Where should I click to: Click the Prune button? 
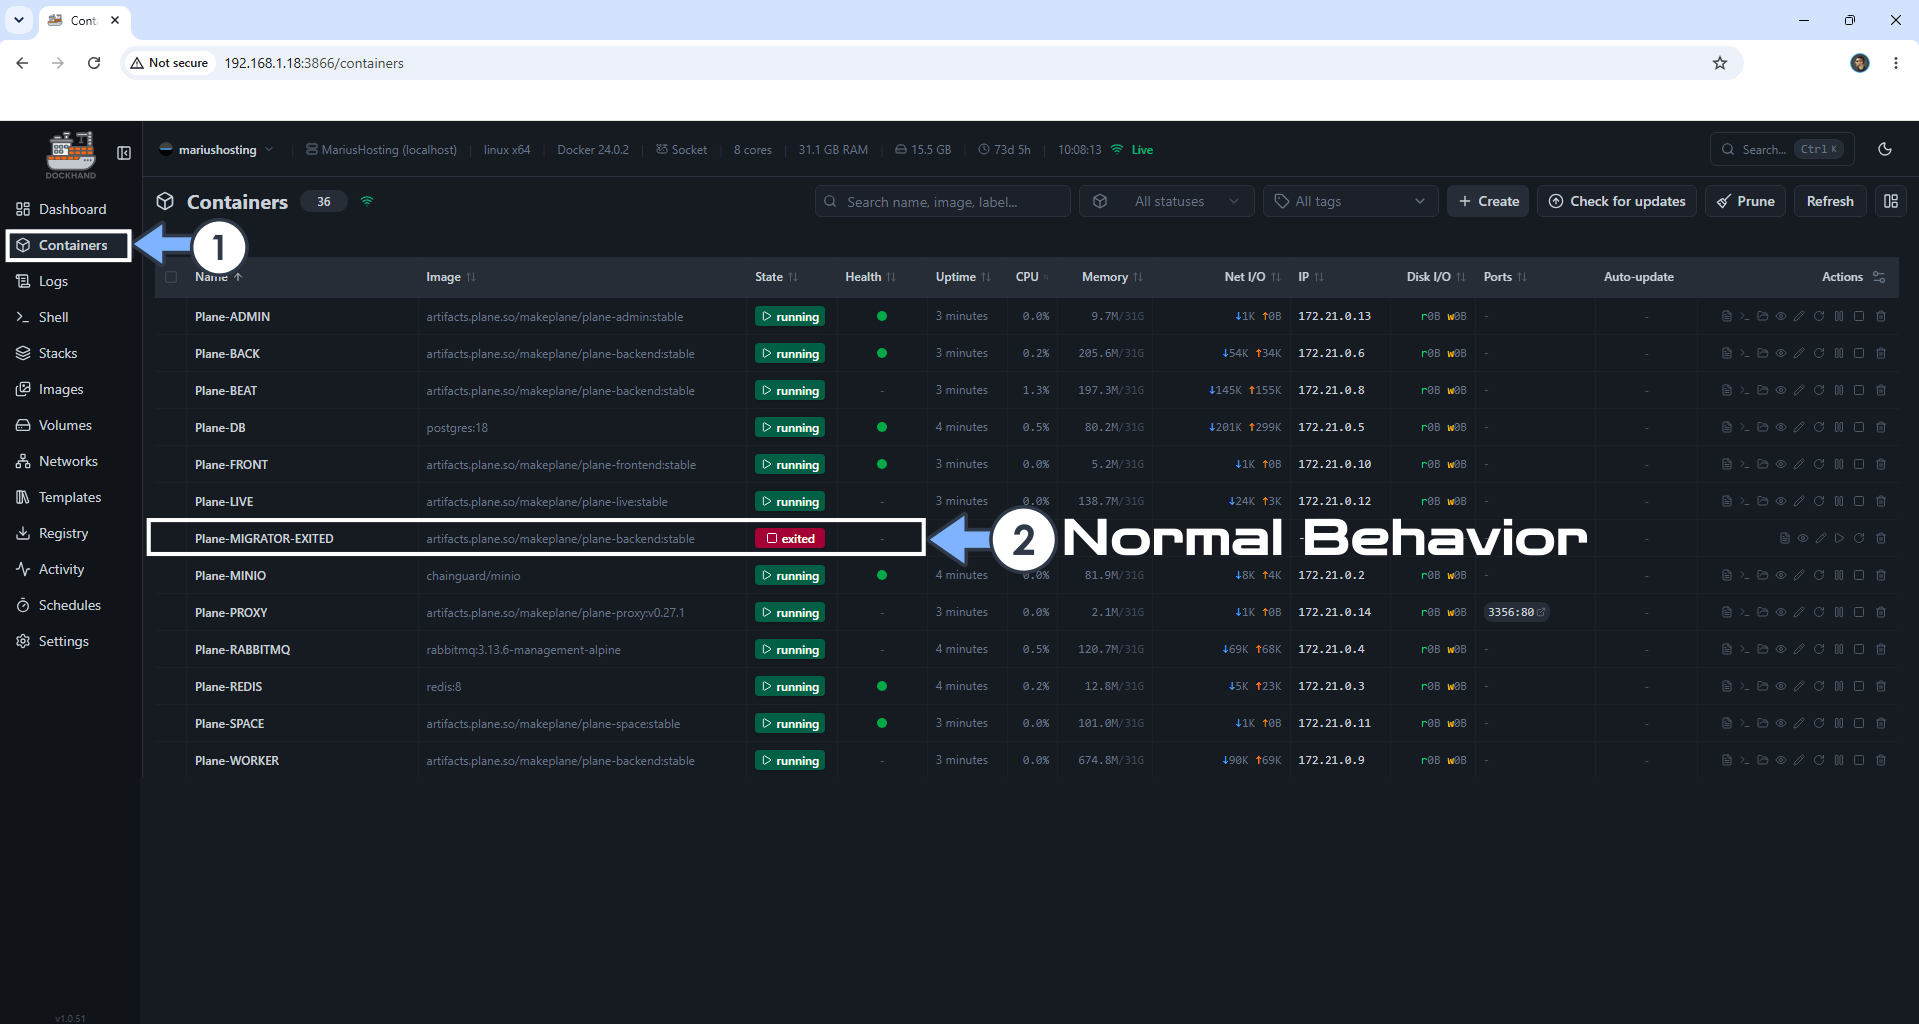[1745, 201]
